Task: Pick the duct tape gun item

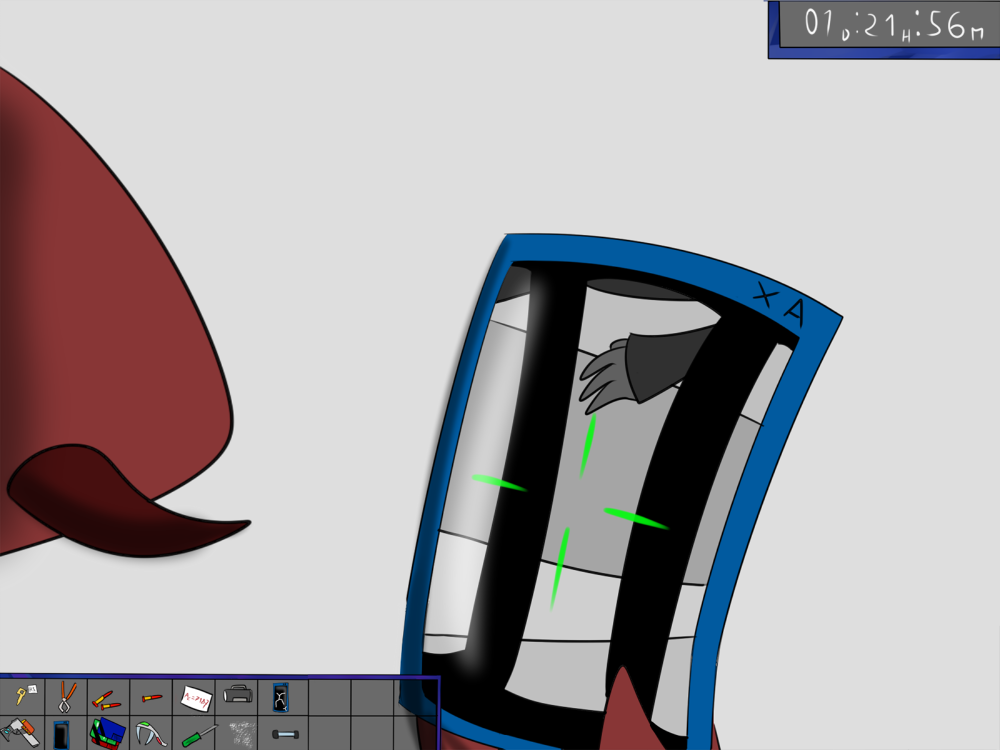Action: click(21, 733)
